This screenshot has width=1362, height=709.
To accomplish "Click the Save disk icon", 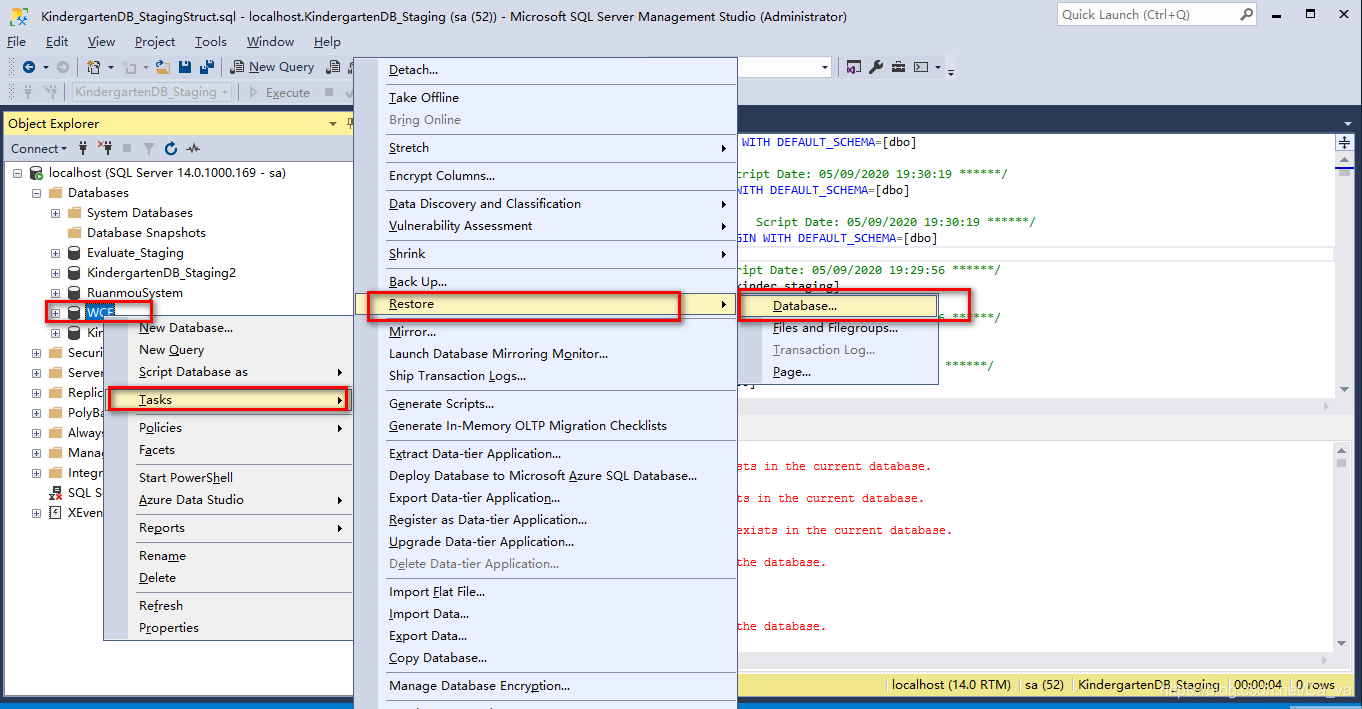I will pos(185,67).
